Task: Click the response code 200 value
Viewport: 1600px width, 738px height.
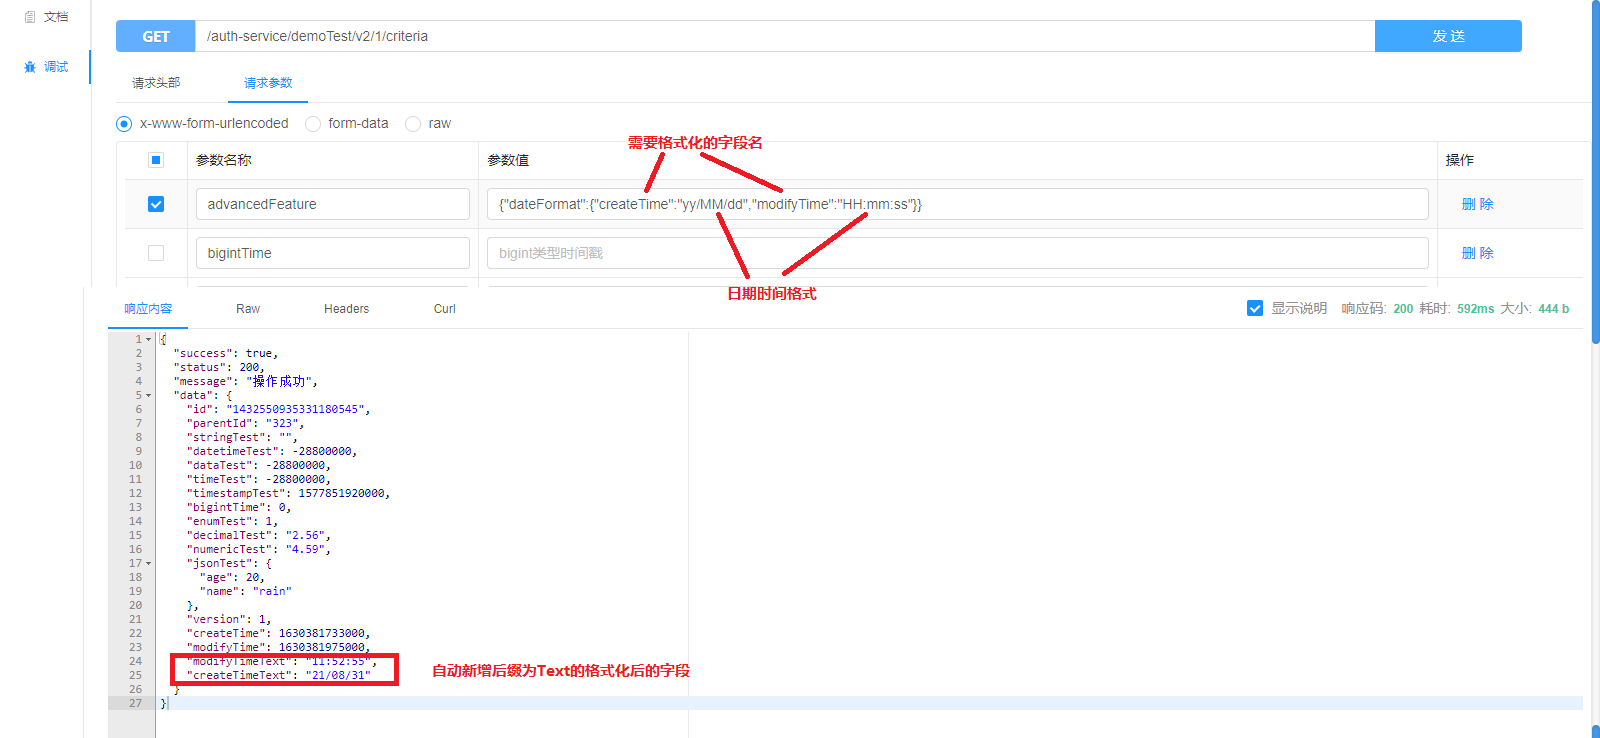Action: (x=1403, y=309)
